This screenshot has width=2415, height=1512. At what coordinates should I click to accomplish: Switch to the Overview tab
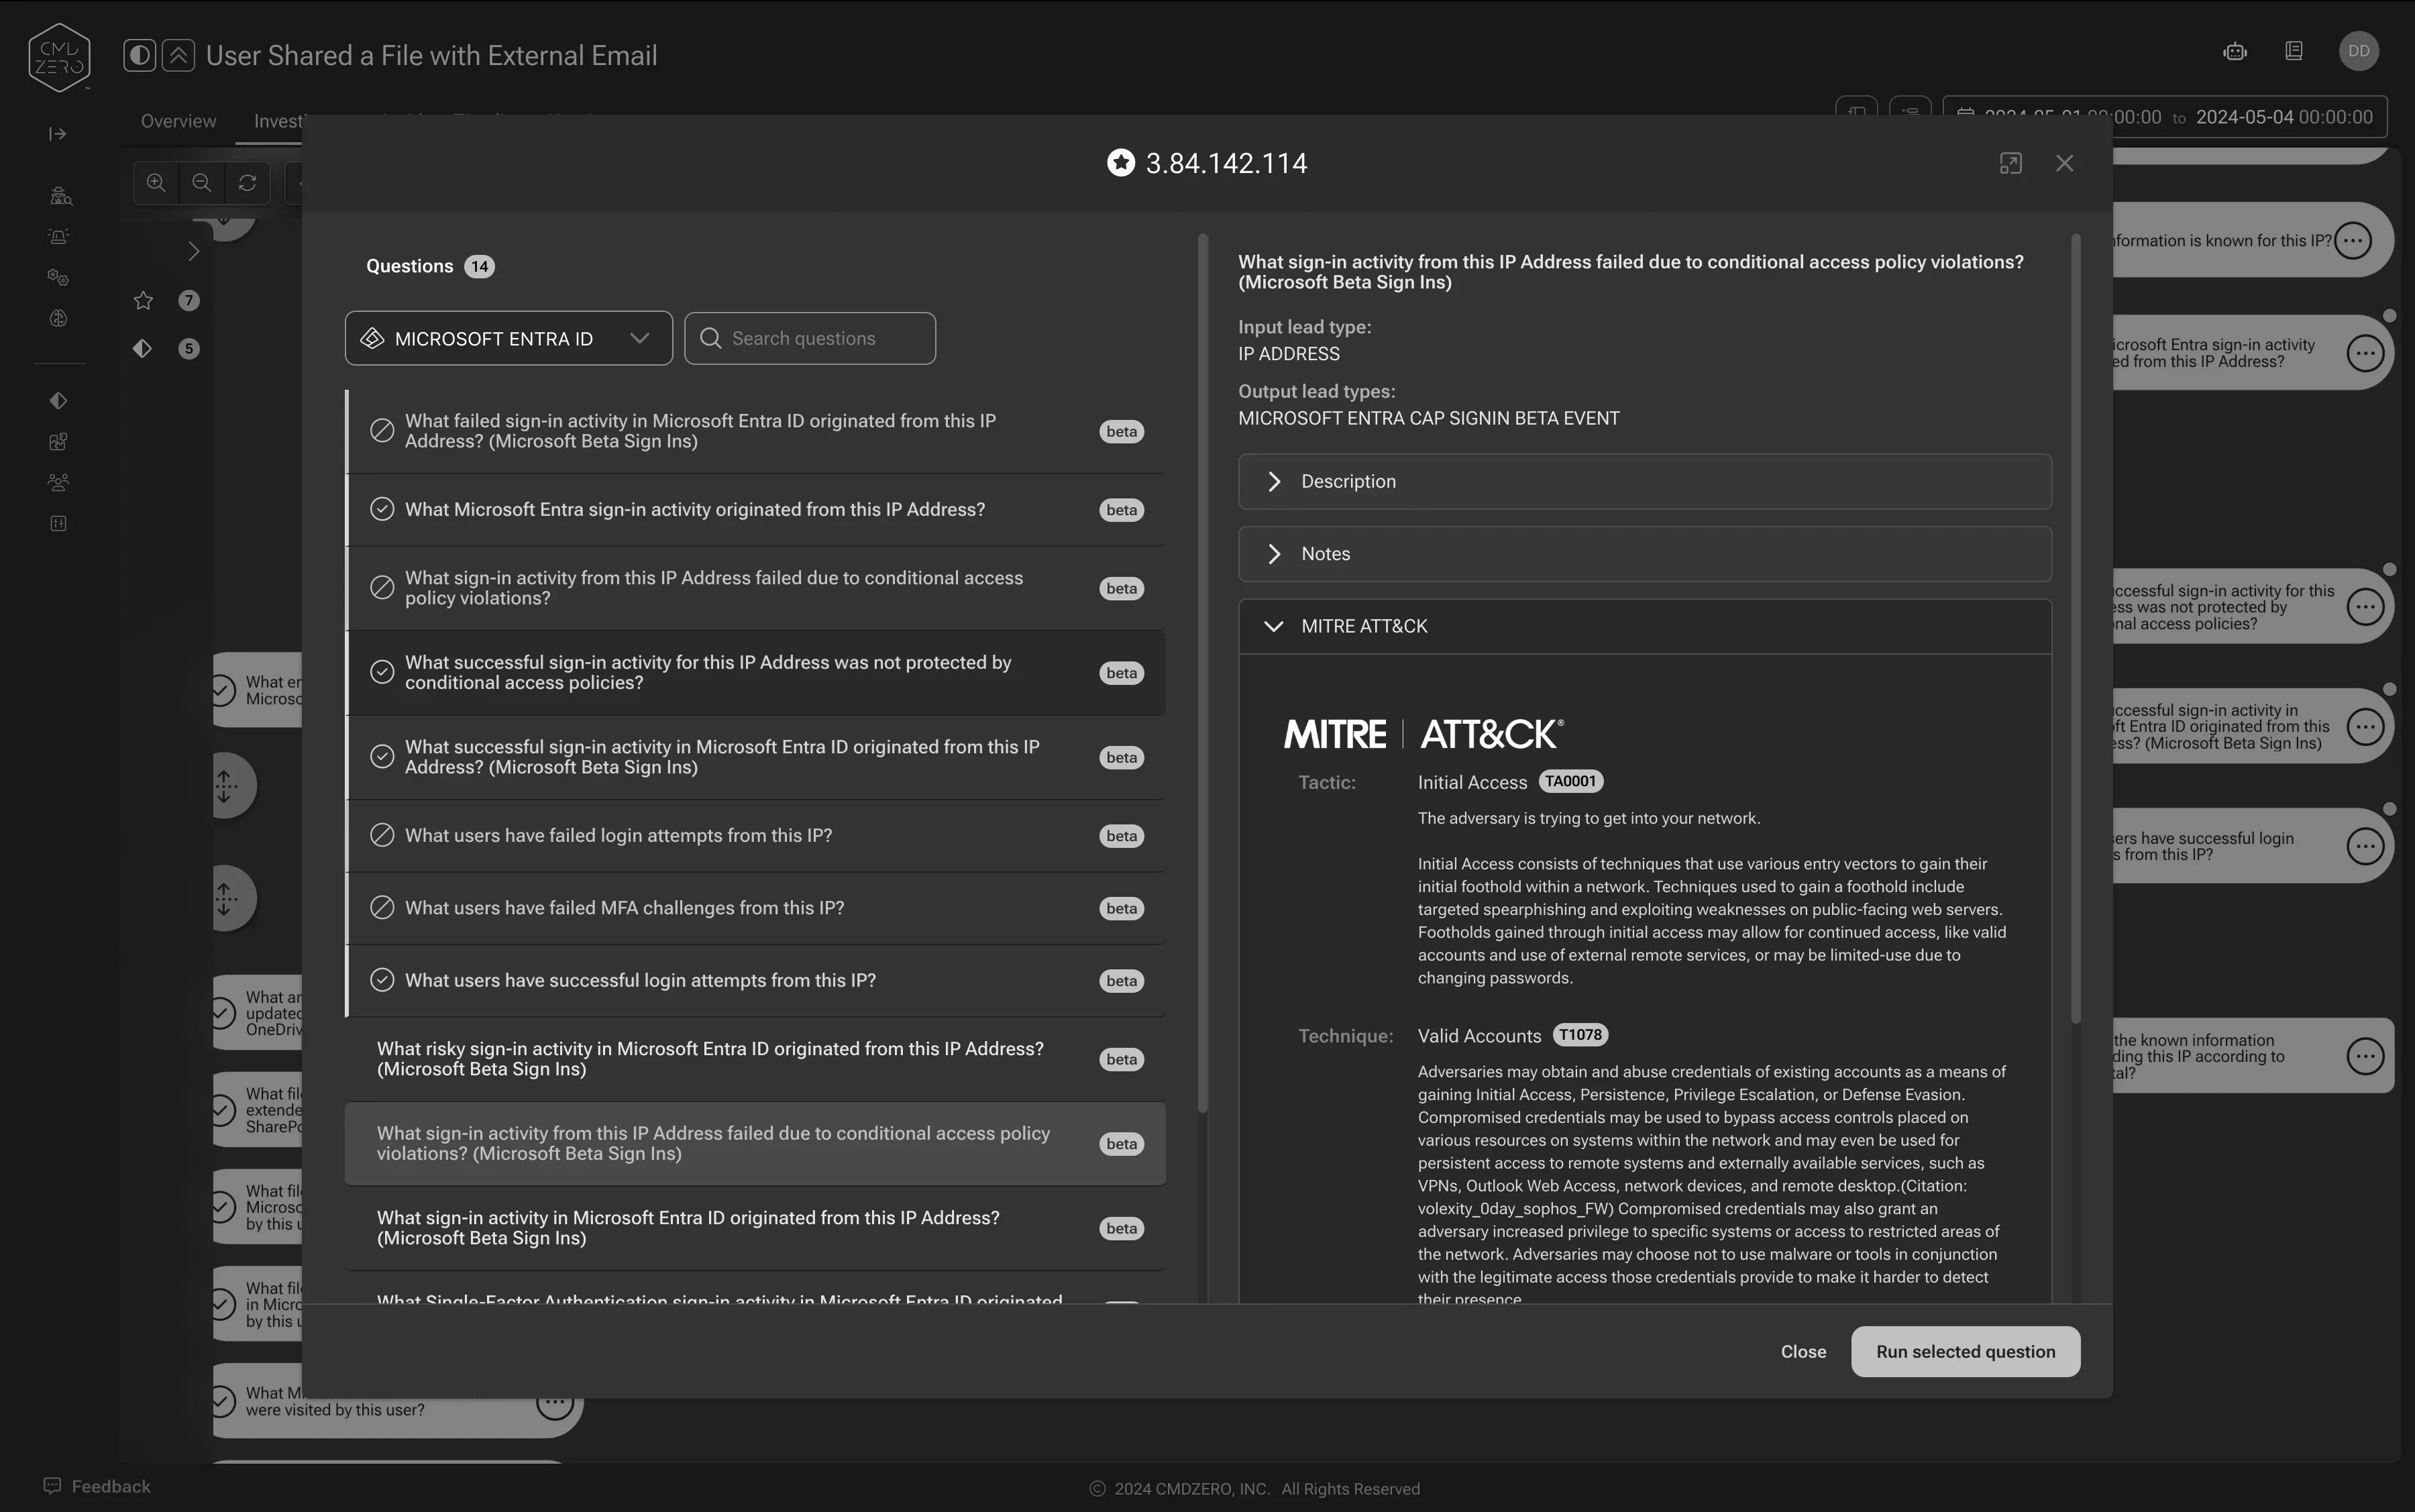click(178, 121)
